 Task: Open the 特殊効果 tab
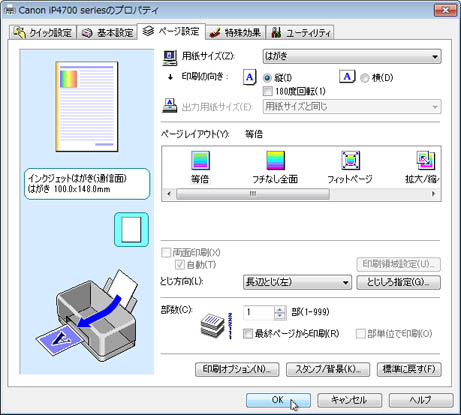(236, 33)
